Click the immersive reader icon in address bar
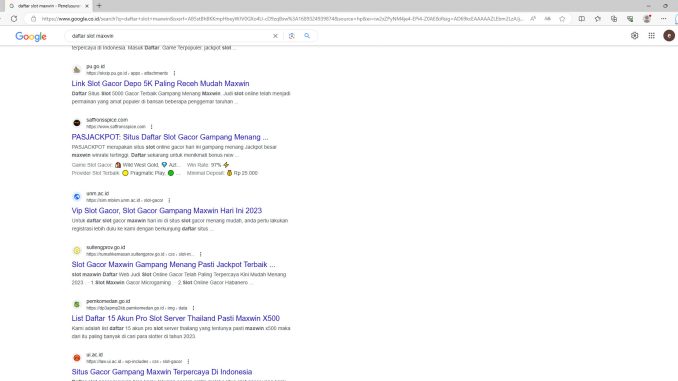Image resolution: width=678 pixels, height=381 pixels. click(x=547, y=19)
